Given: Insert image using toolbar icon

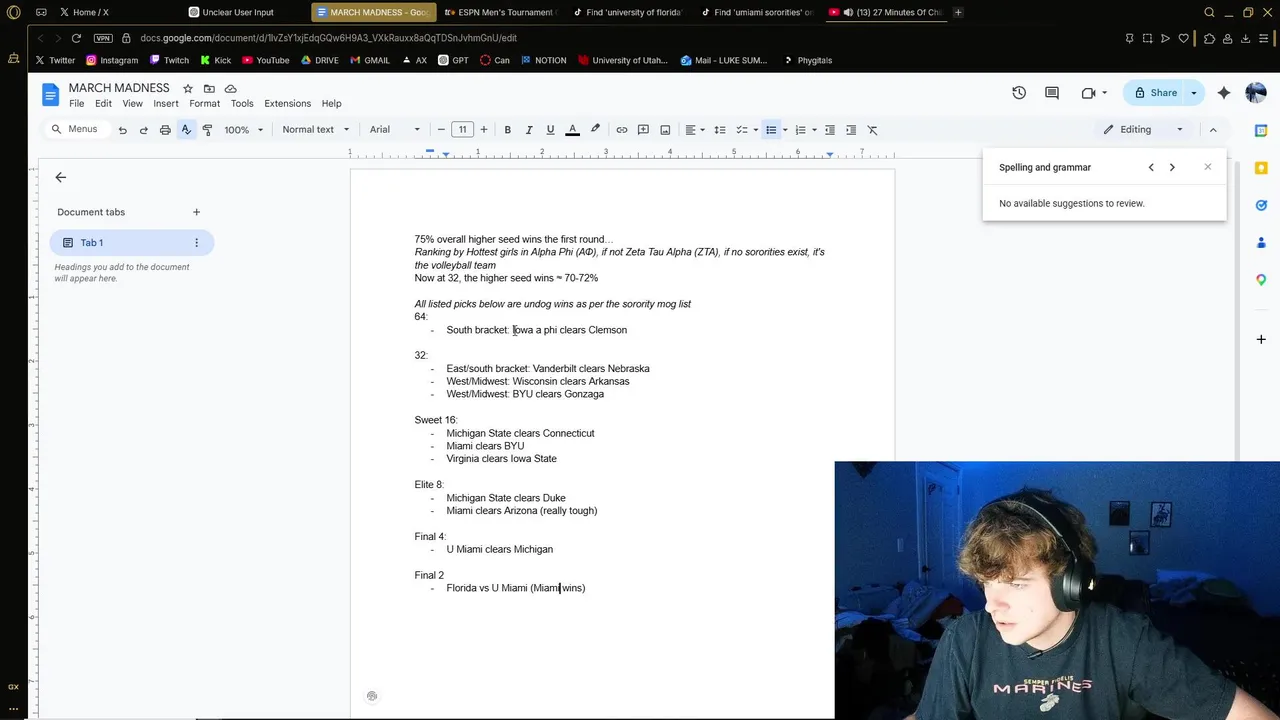Looking at the screenshot, I should pos(665,130).
